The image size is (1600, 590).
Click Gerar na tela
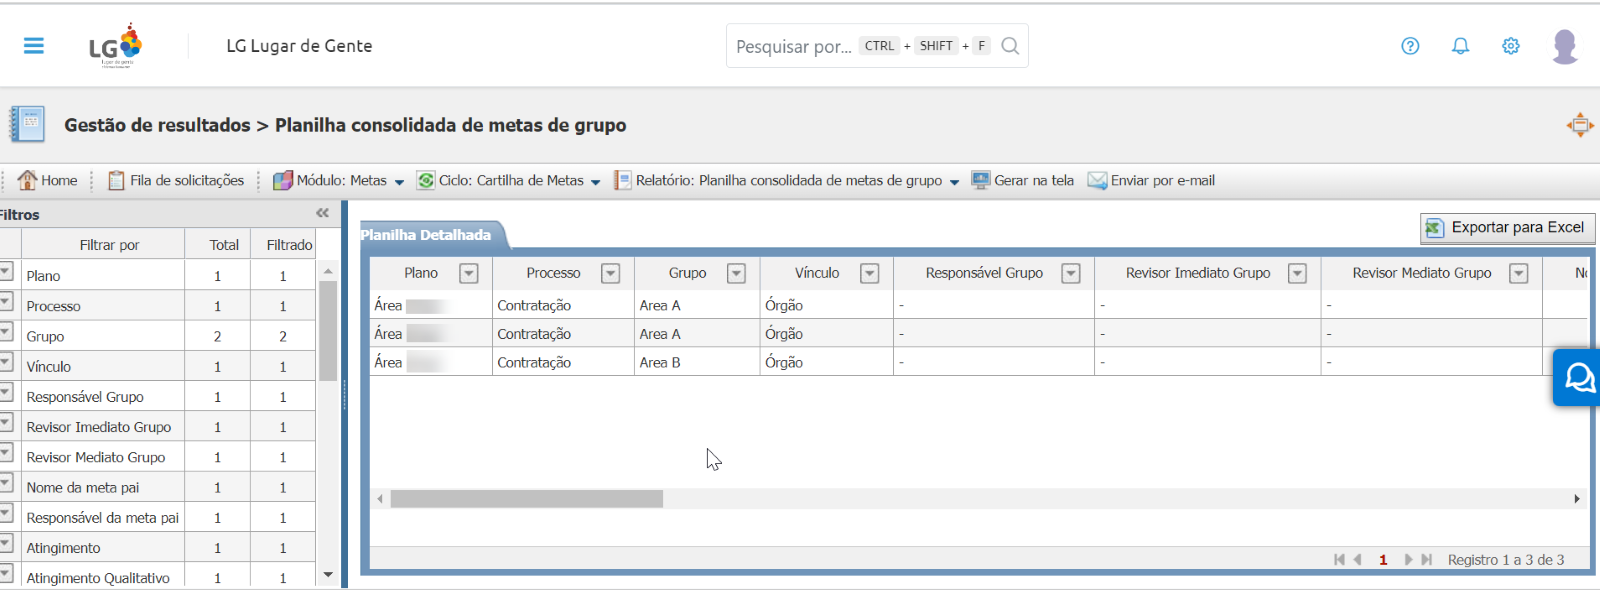point(1023,180)
